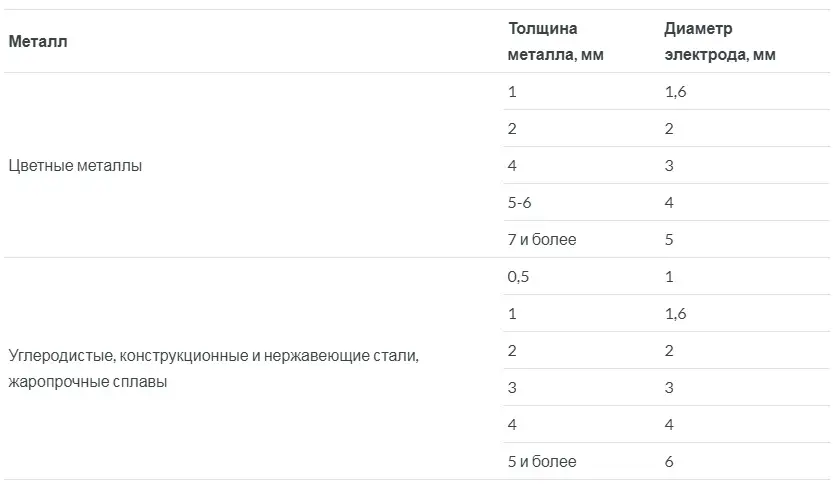Viewport: 838px width, 489px height.
Task: Click electrode diameter "1" beside thickness 0,5
Action: coord(669,277)
